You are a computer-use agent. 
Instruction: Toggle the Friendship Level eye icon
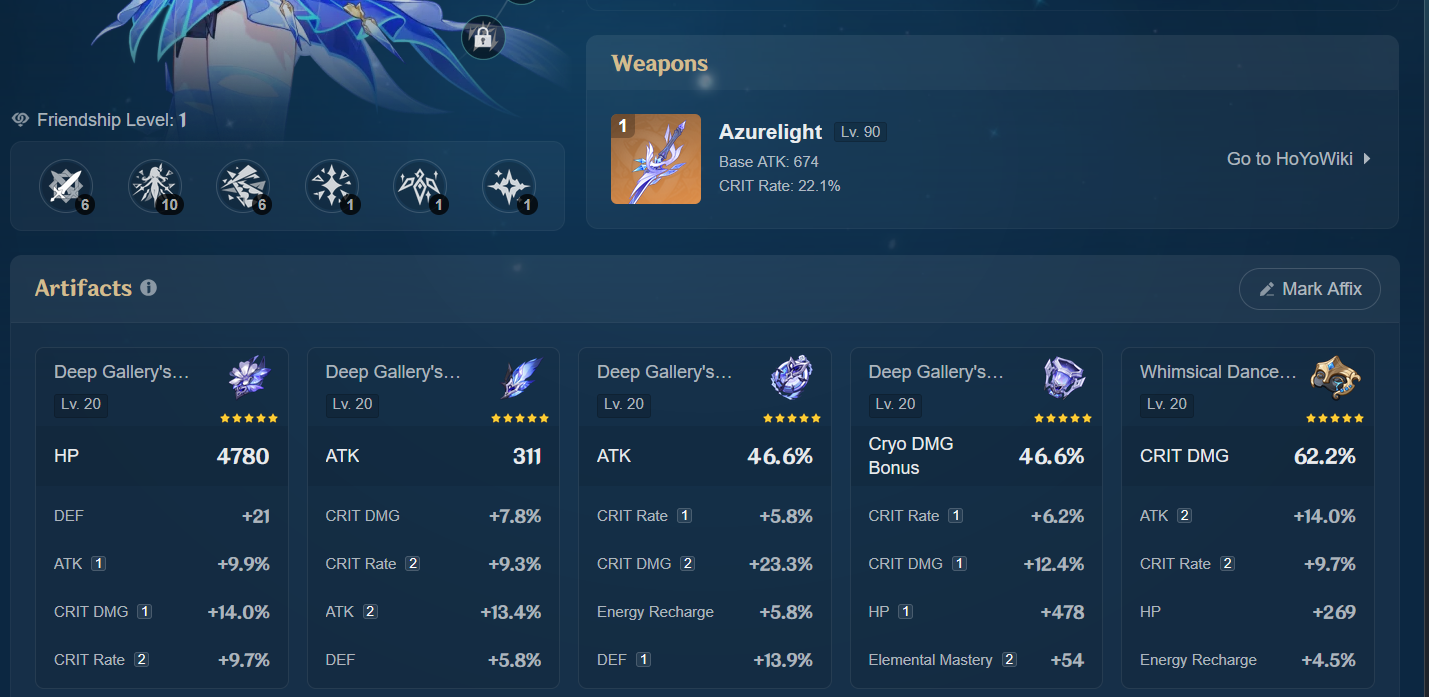point(20,120)
